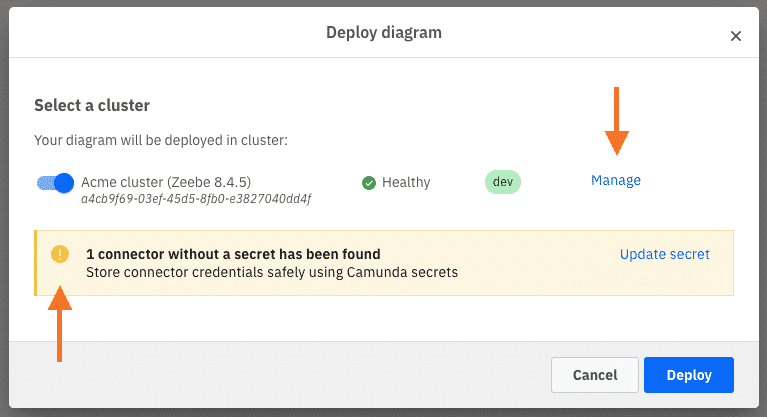Click the orange arrow pointing at Manage
The width and height of the screenshot is (767, 417).
(x=616, y=121)
